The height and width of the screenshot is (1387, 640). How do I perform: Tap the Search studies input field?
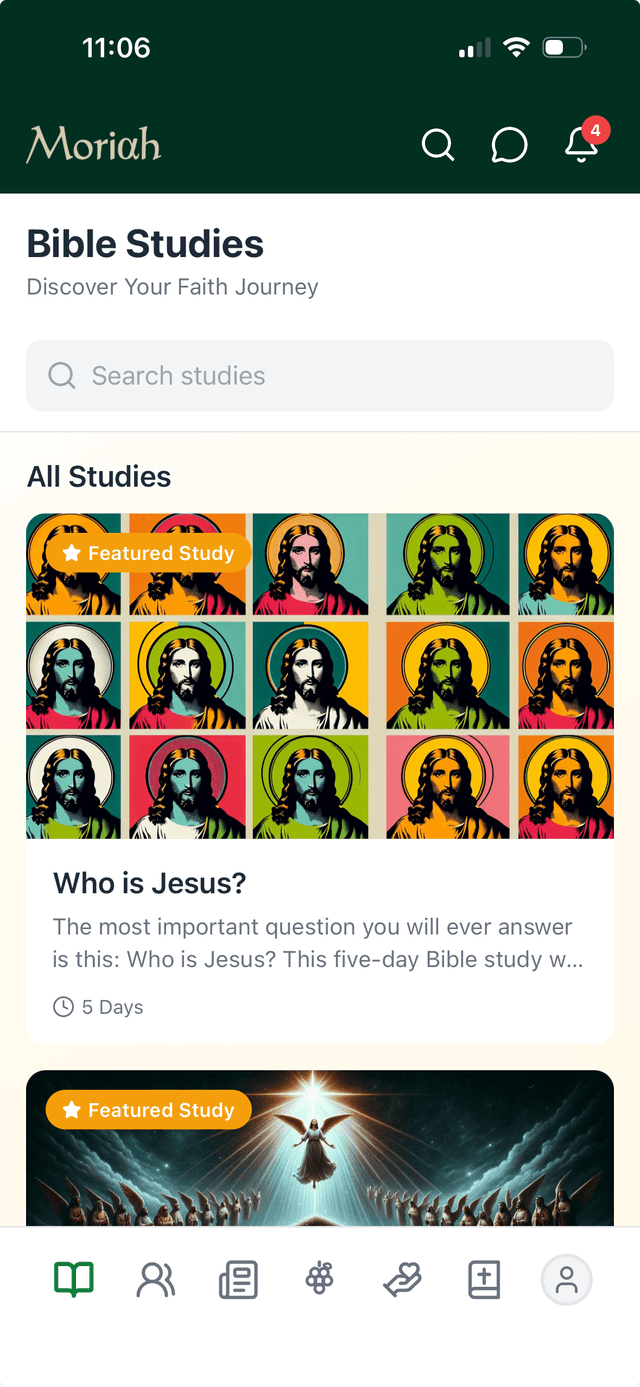click(x=320, y=375)
